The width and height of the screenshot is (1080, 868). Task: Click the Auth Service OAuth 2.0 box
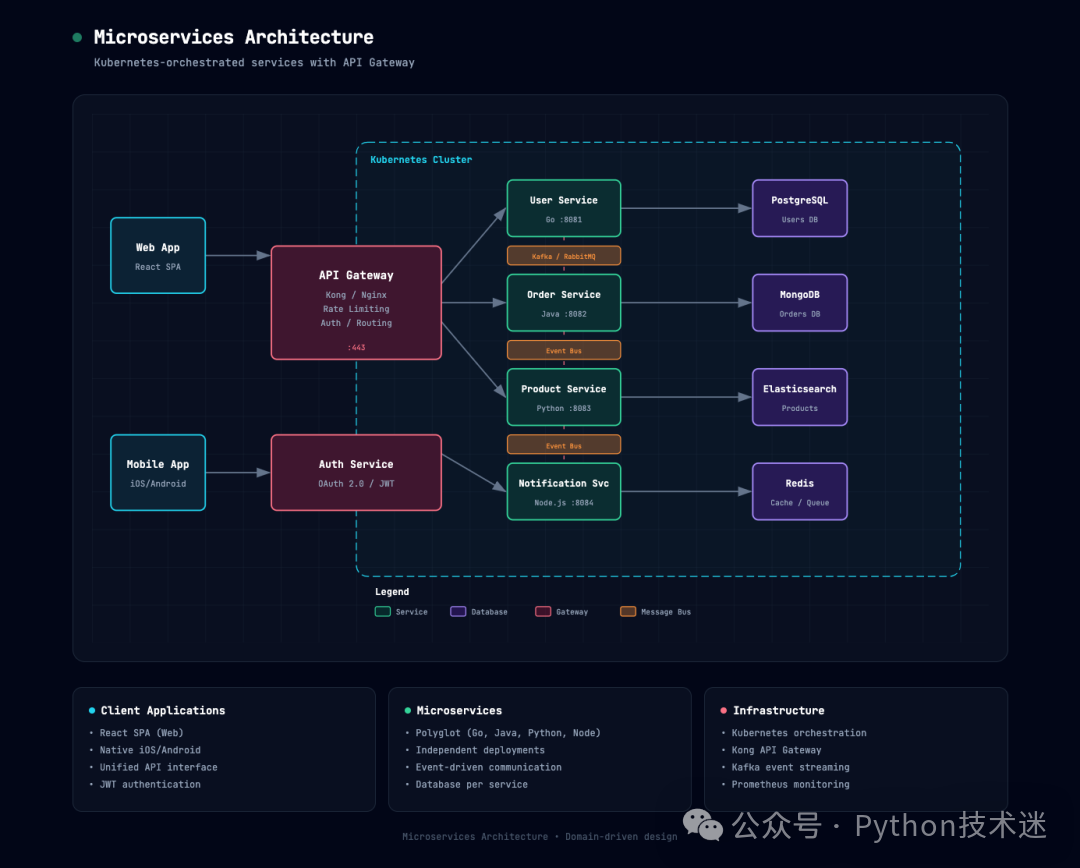[356, 473]
